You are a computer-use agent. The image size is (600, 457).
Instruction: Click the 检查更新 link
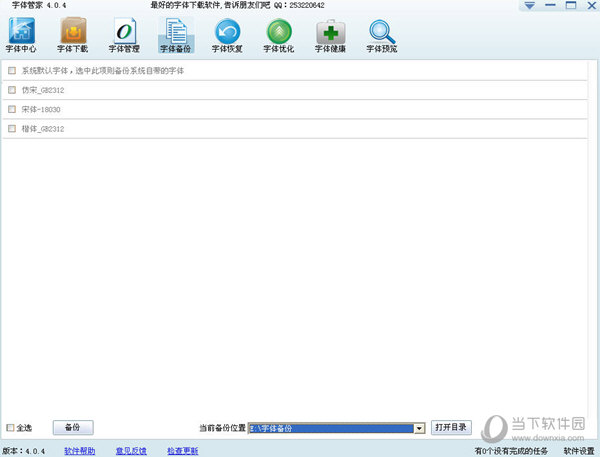point(183,451)
